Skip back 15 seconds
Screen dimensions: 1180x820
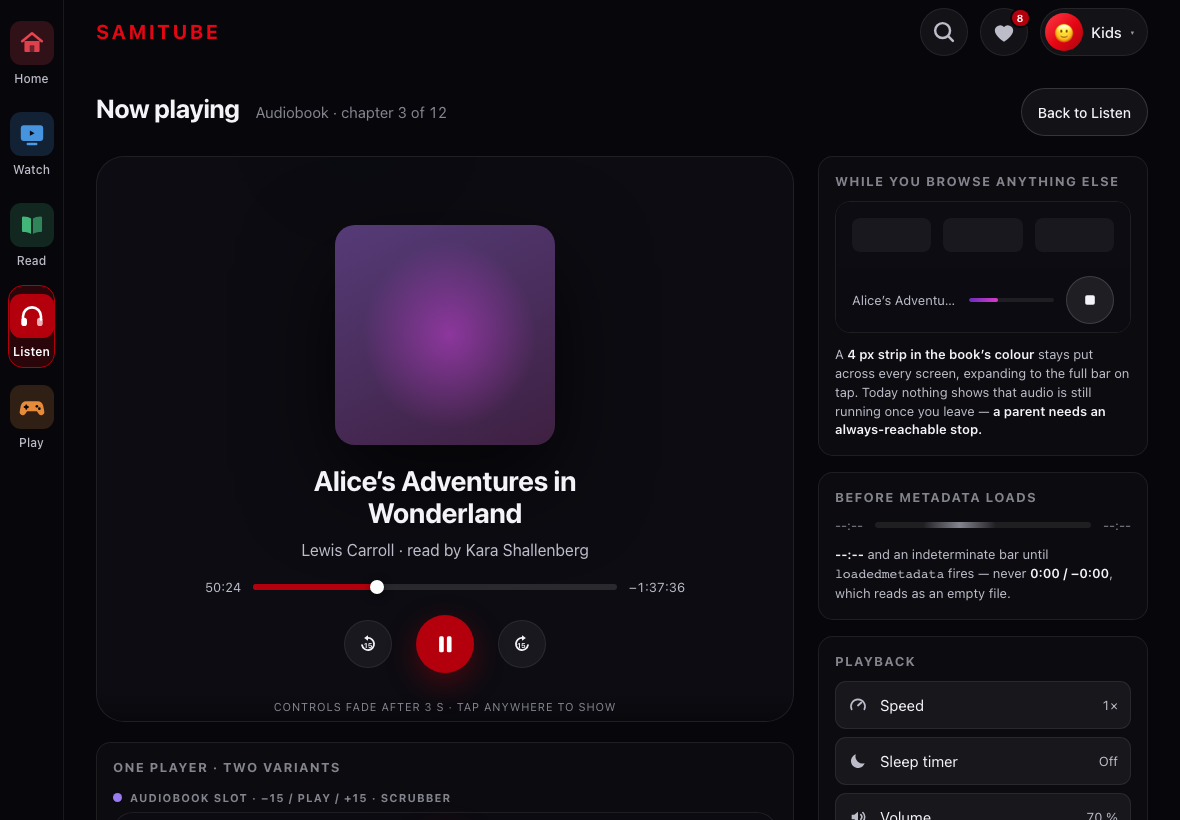coord(368,644)
